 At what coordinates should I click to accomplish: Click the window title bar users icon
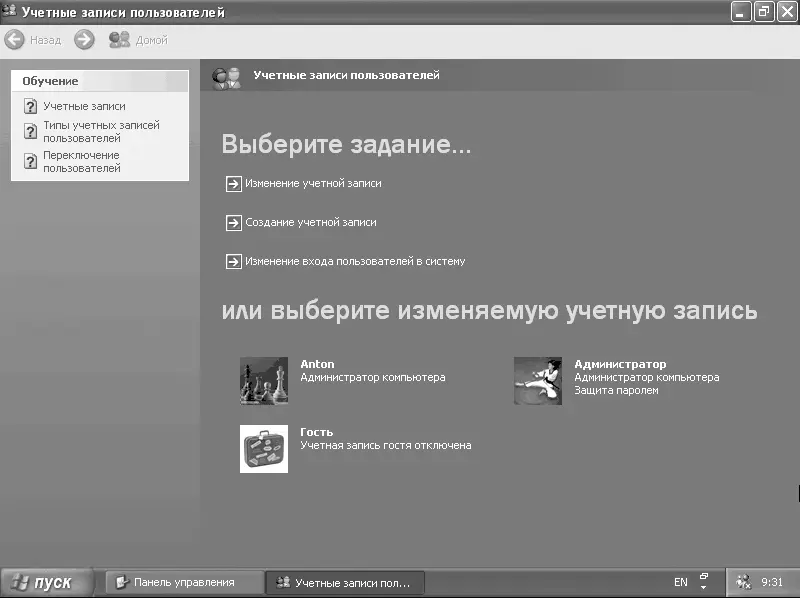(x=9, y=10)
